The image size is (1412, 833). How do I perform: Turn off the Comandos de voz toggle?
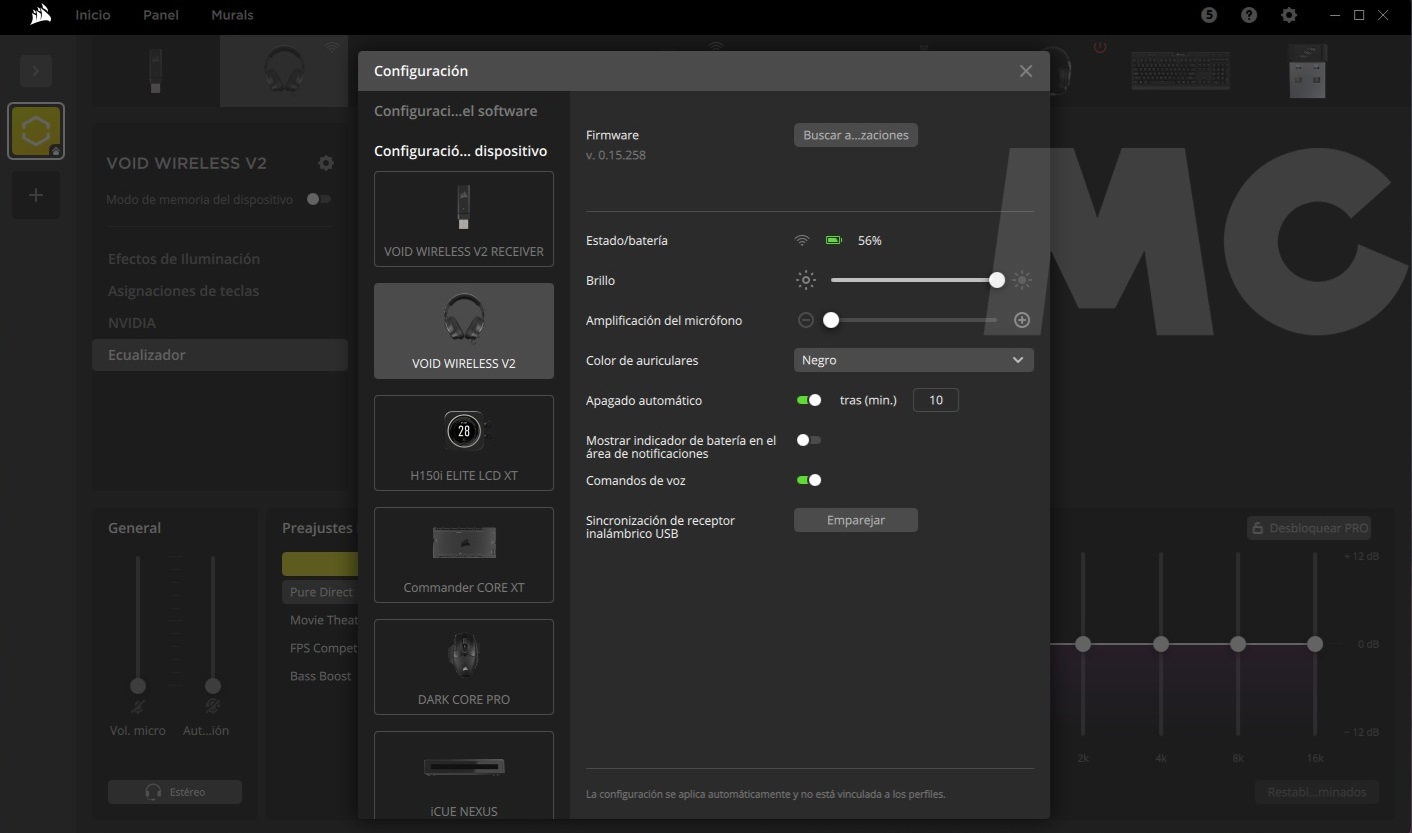pos(808,480)
